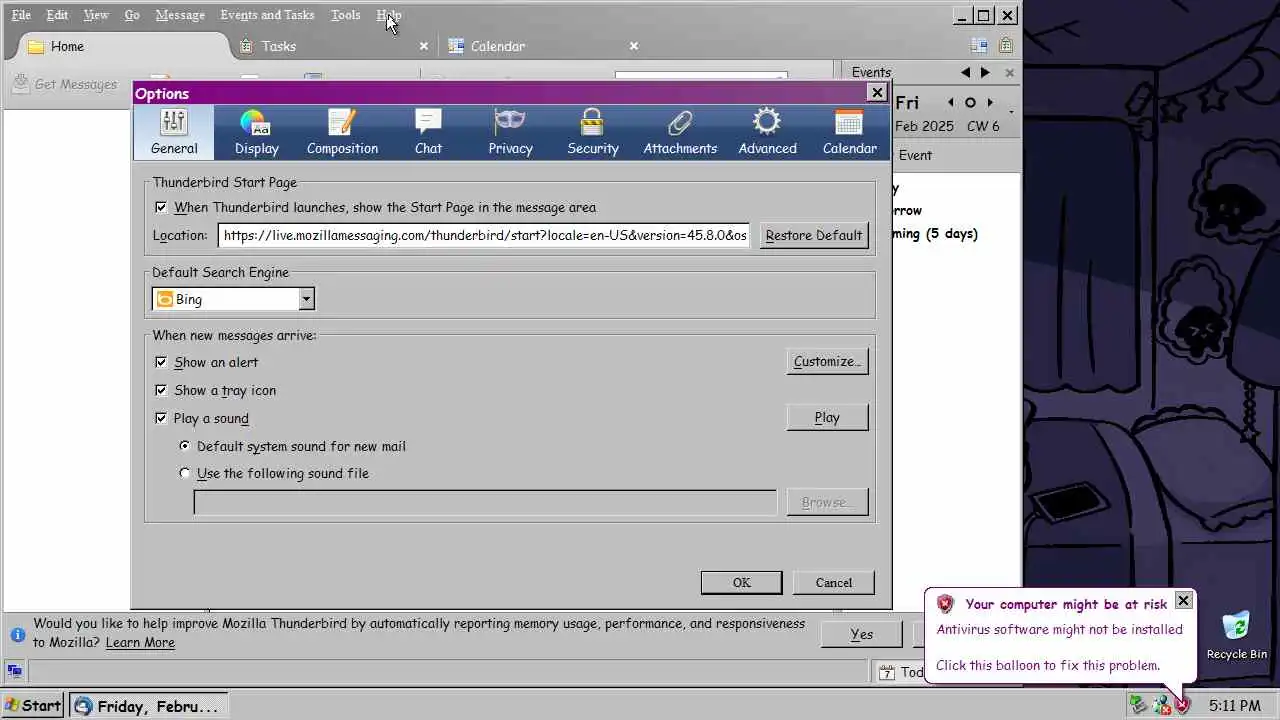The width and height of the screenshot is (1280, 720).
Task: Click Yes to help improve Thunderbird
Action: pyautogui.click(x=862, y=634)
